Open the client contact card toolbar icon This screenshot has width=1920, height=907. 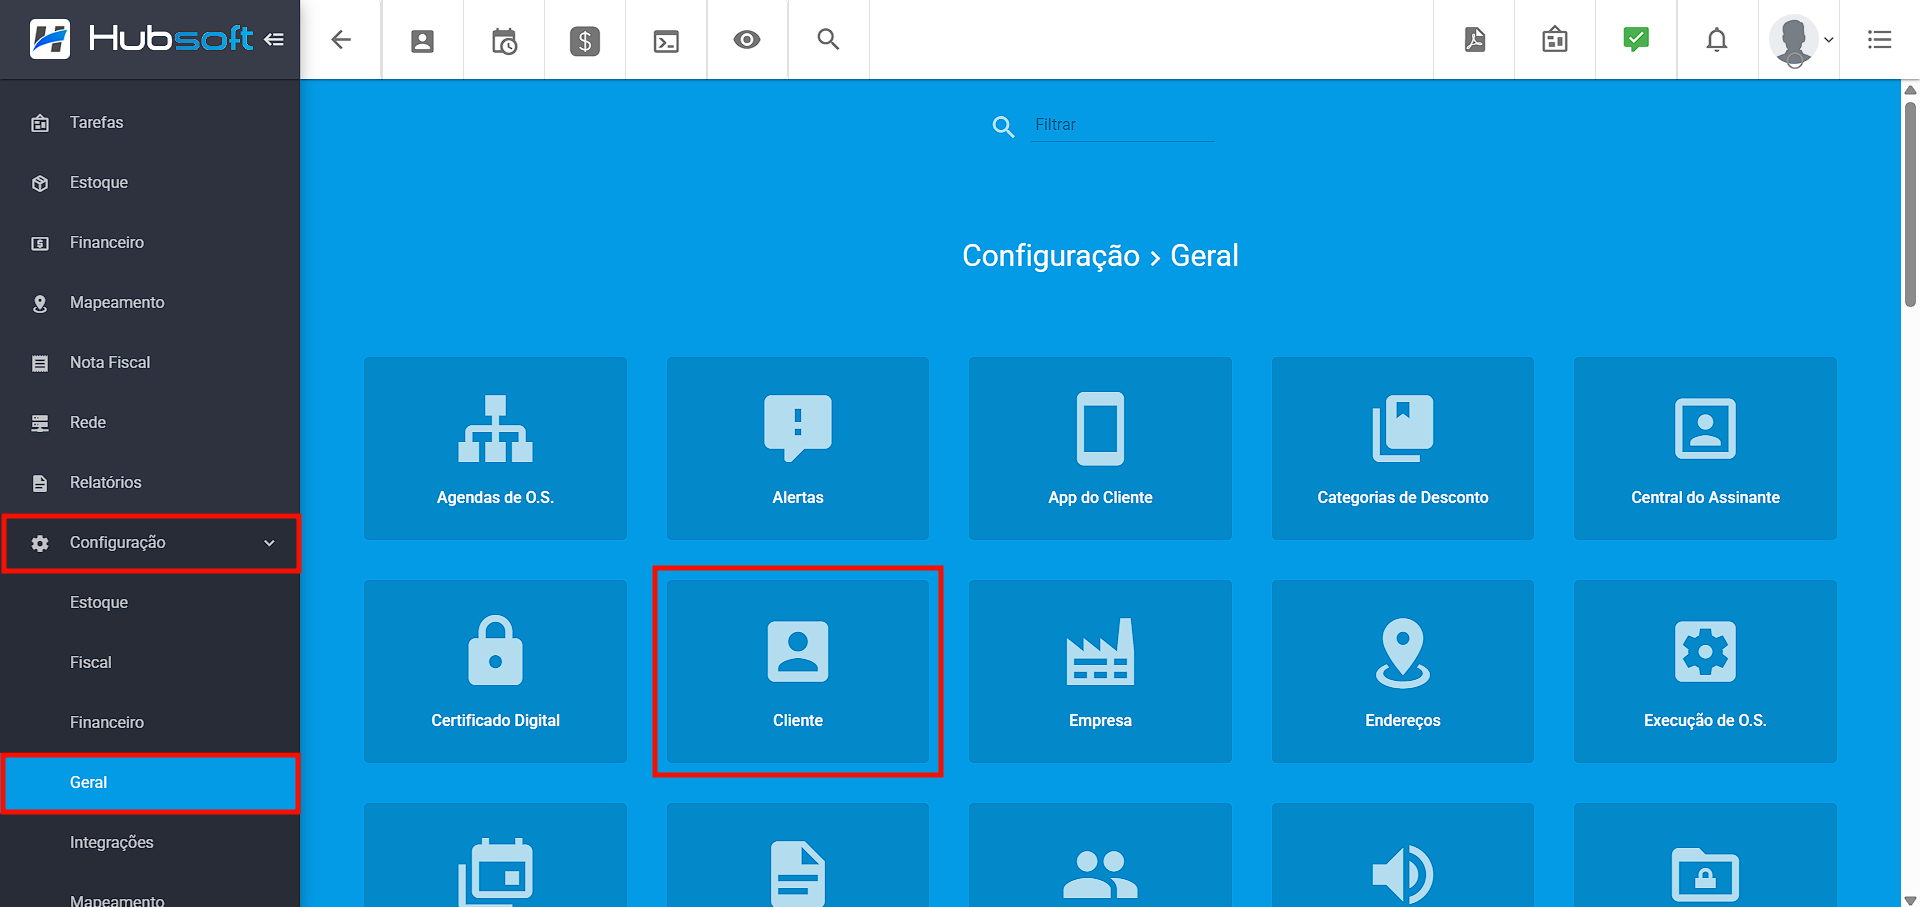point(422,40)
